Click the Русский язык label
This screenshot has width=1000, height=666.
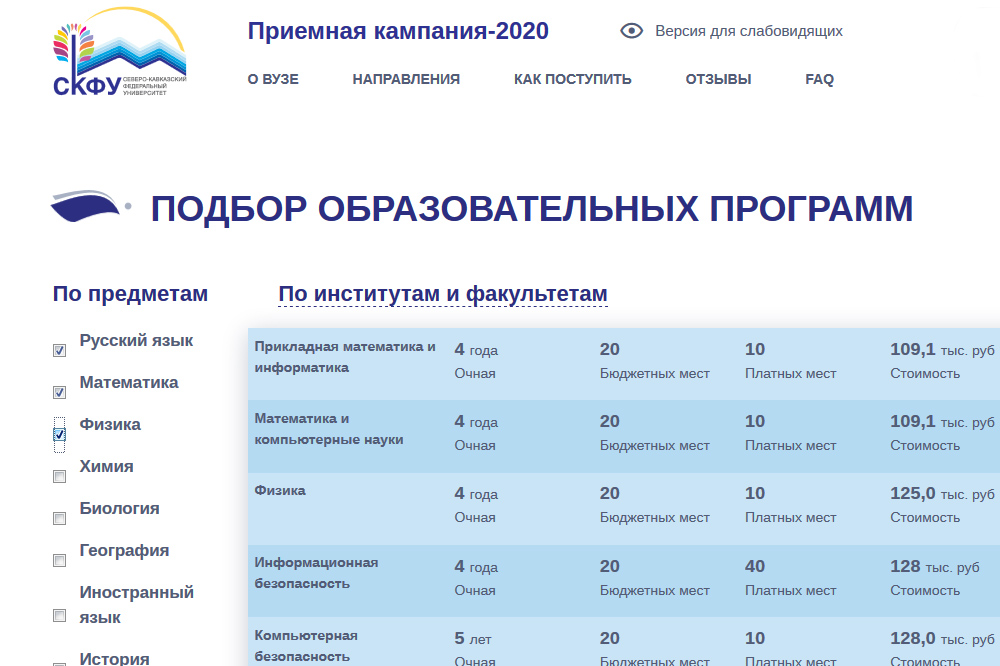[x=136, y=340]
